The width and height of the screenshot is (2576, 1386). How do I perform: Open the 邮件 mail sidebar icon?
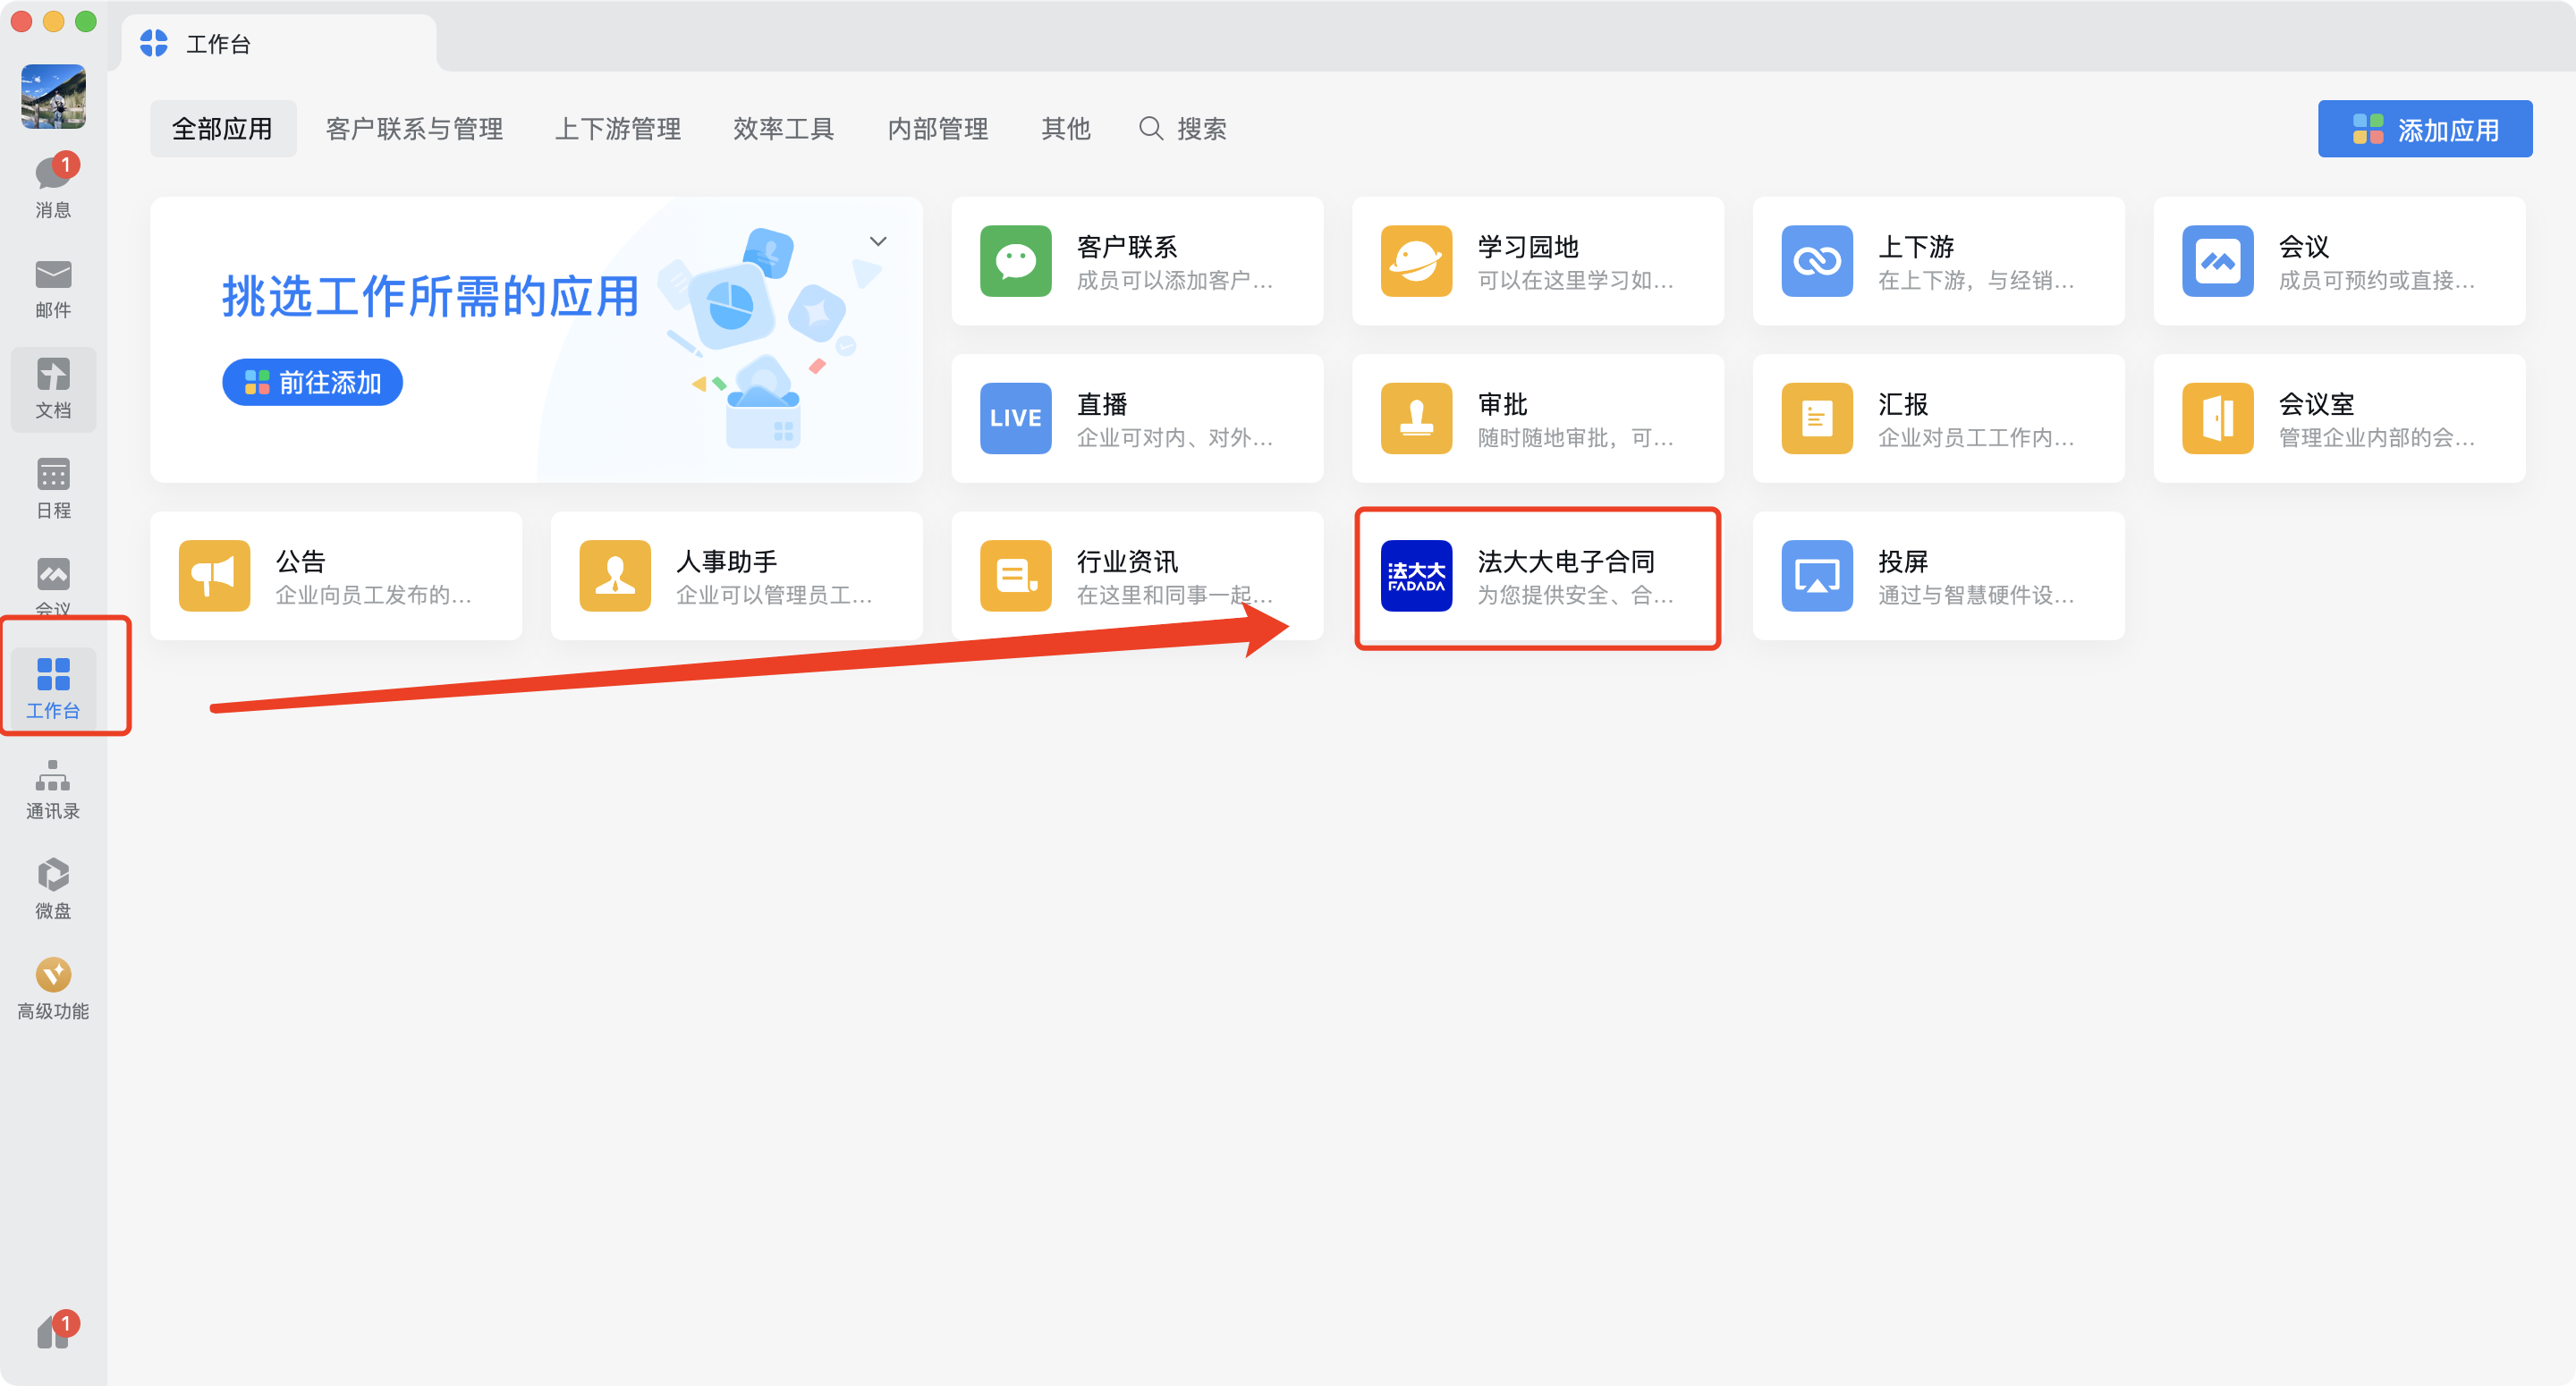click(53, 288)
